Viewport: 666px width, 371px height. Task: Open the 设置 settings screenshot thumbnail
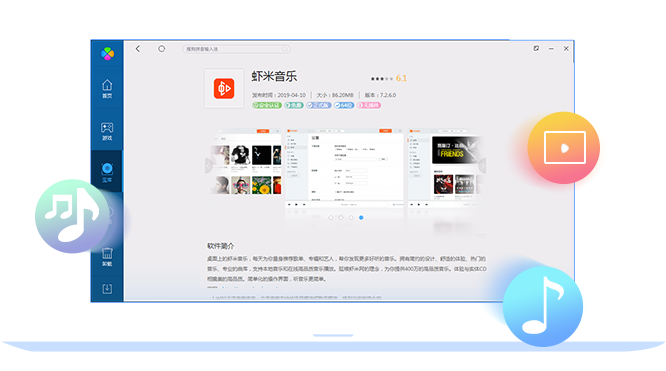tap(344, 168)
